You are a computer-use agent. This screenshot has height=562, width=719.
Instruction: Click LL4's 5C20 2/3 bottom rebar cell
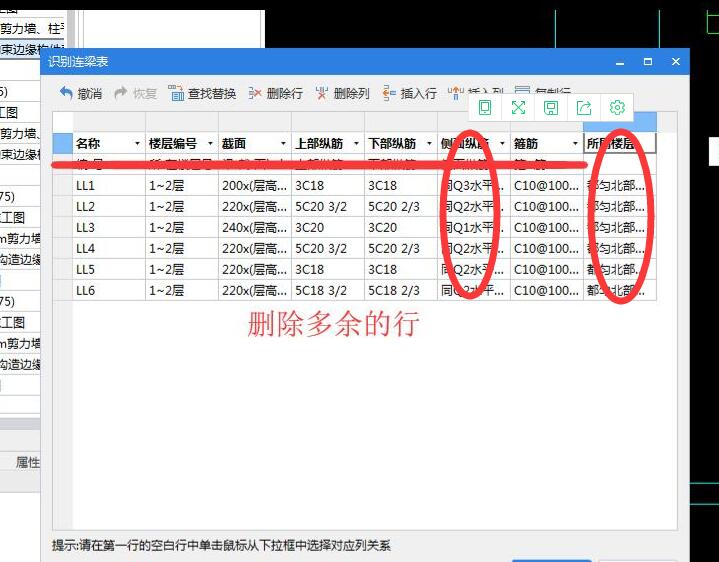(401, 248)
